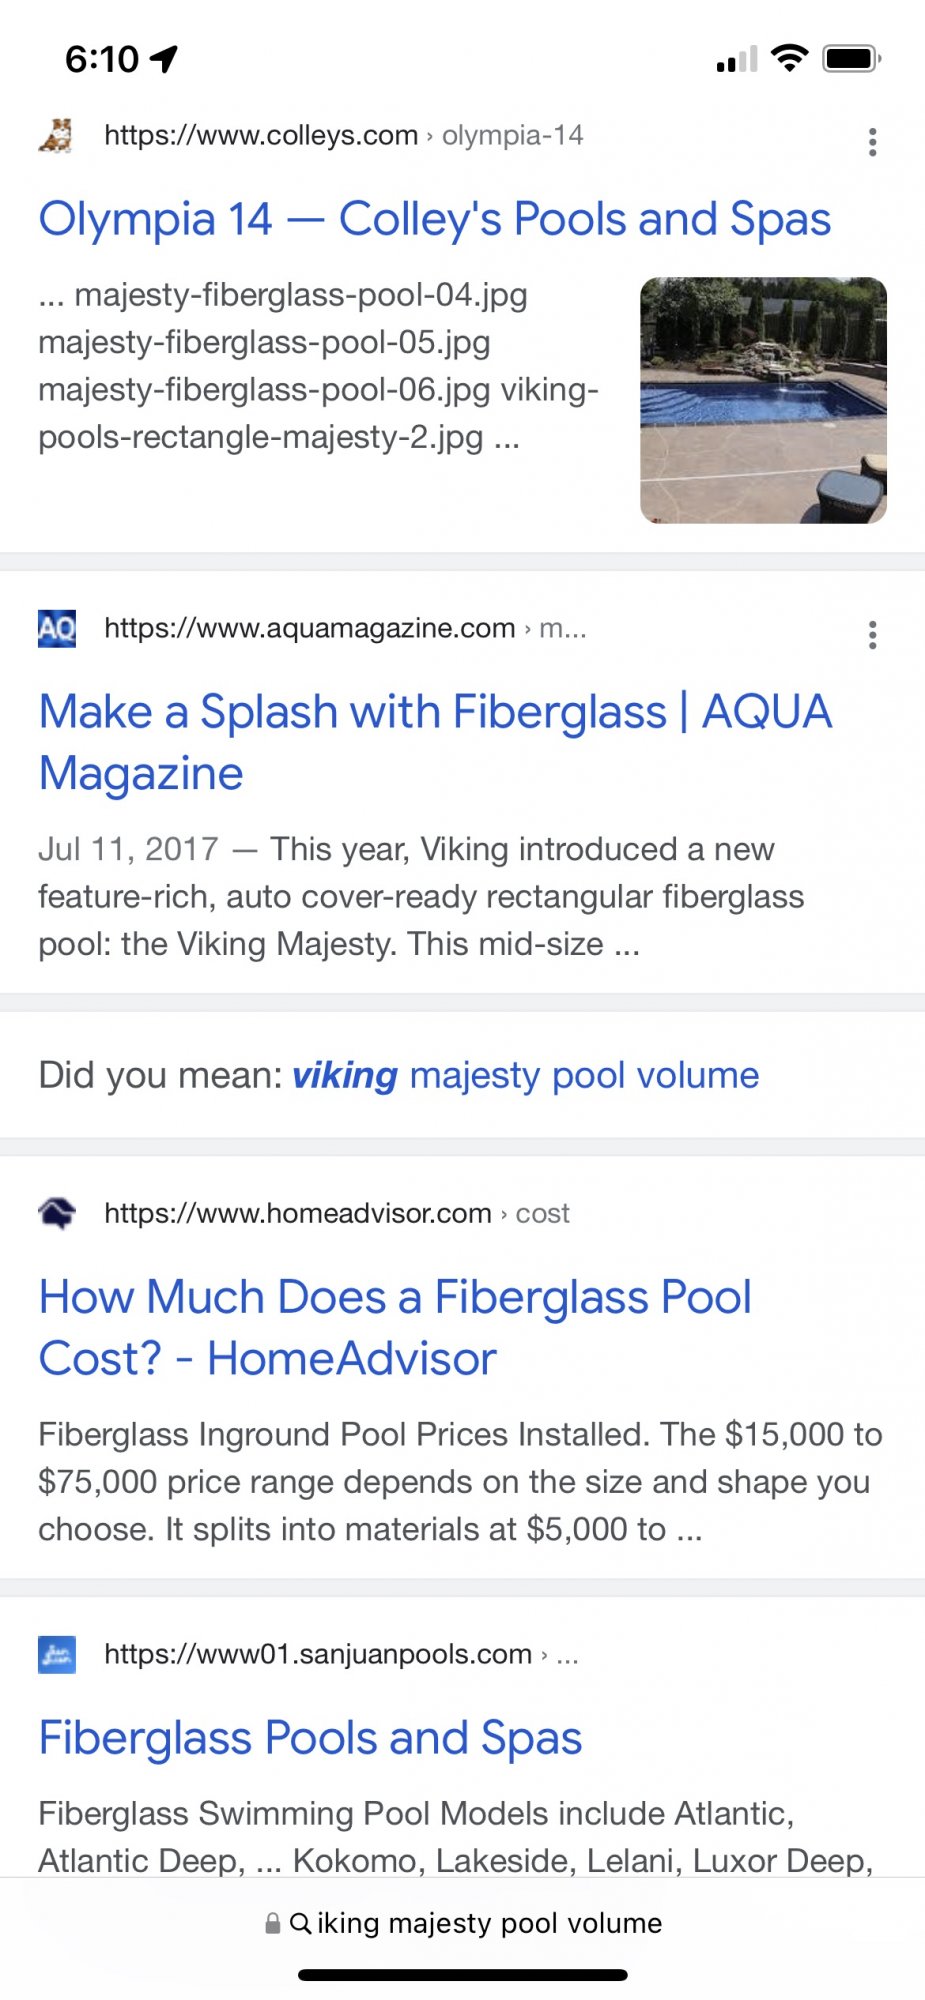Open the Olympia 14 — Colley's Pools and Spas result

[x=435, y=219]
